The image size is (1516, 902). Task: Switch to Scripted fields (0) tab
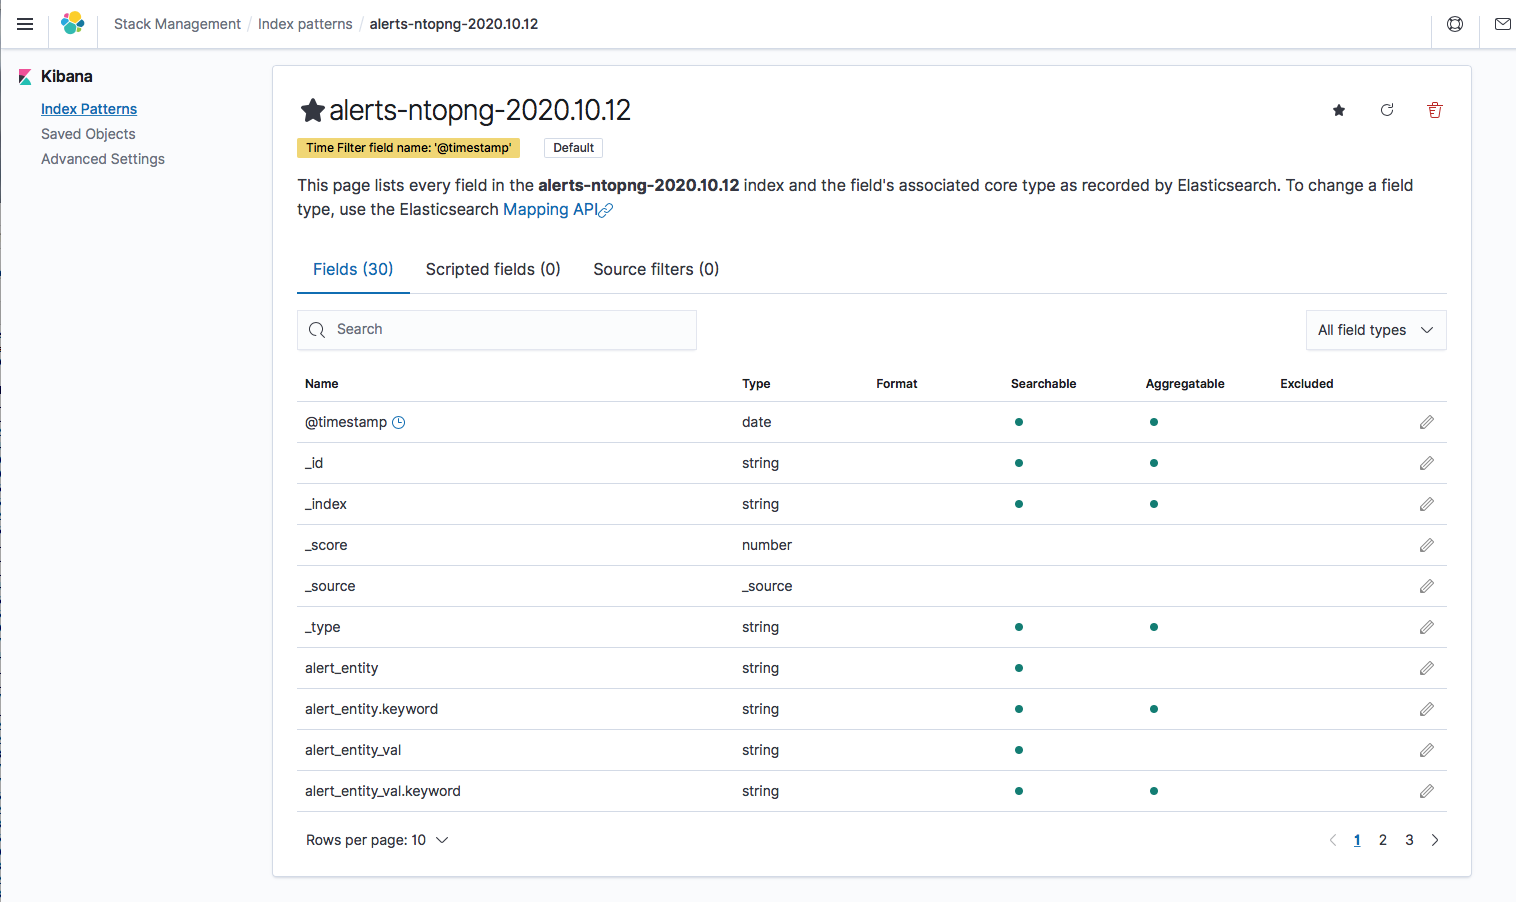pyautogui.click(x=493, y=269)
